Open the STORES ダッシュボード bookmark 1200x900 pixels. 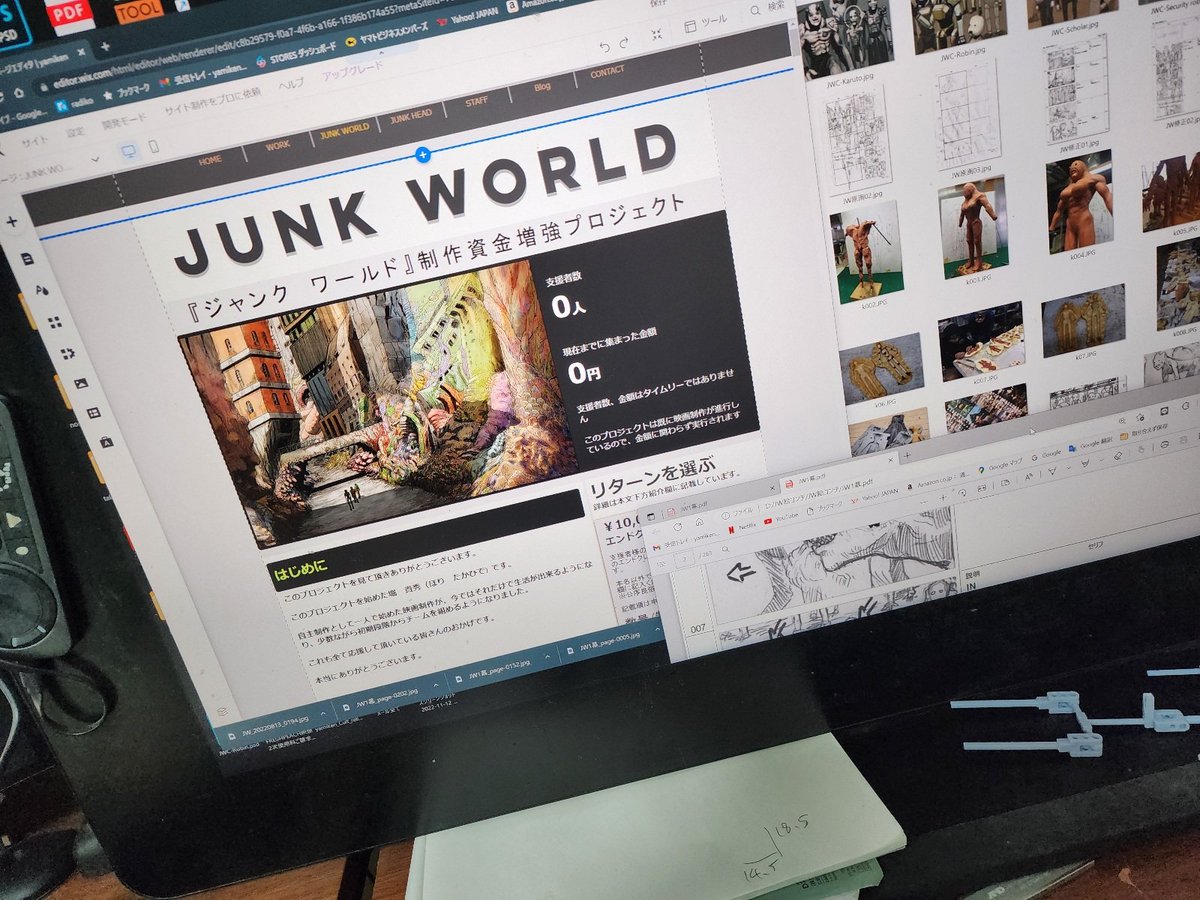coord(297,55)
